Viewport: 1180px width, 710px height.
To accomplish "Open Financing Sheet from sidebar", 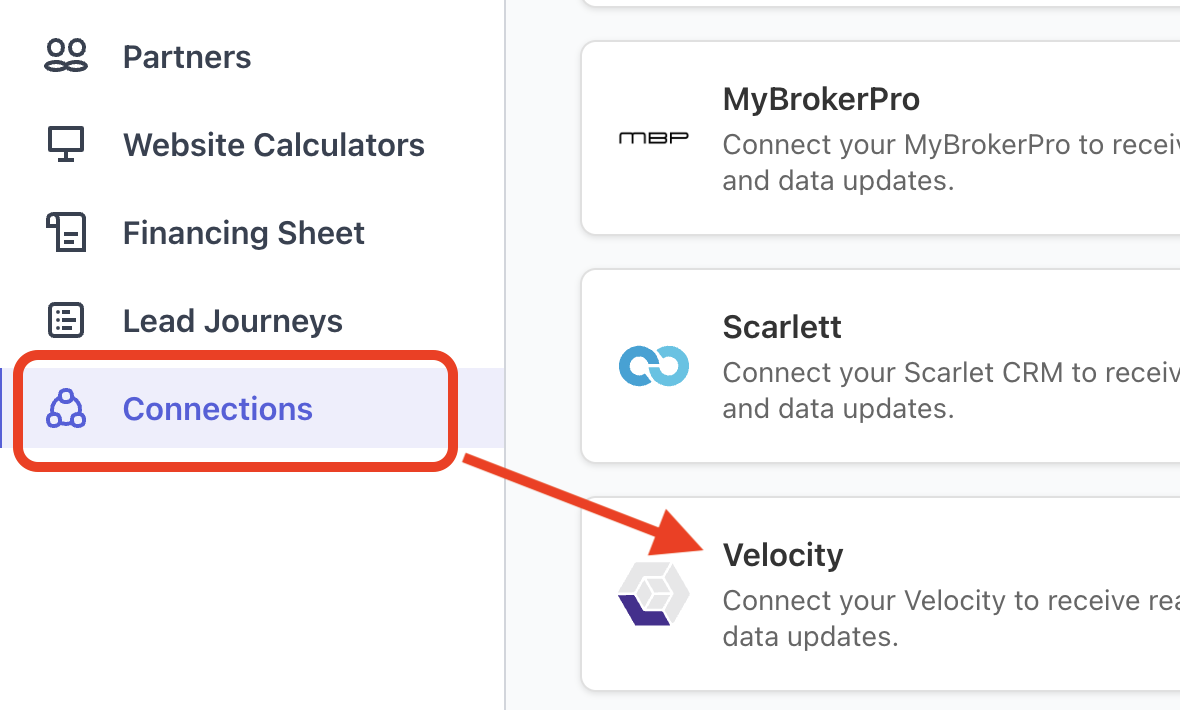I will [x=243, y=233].
